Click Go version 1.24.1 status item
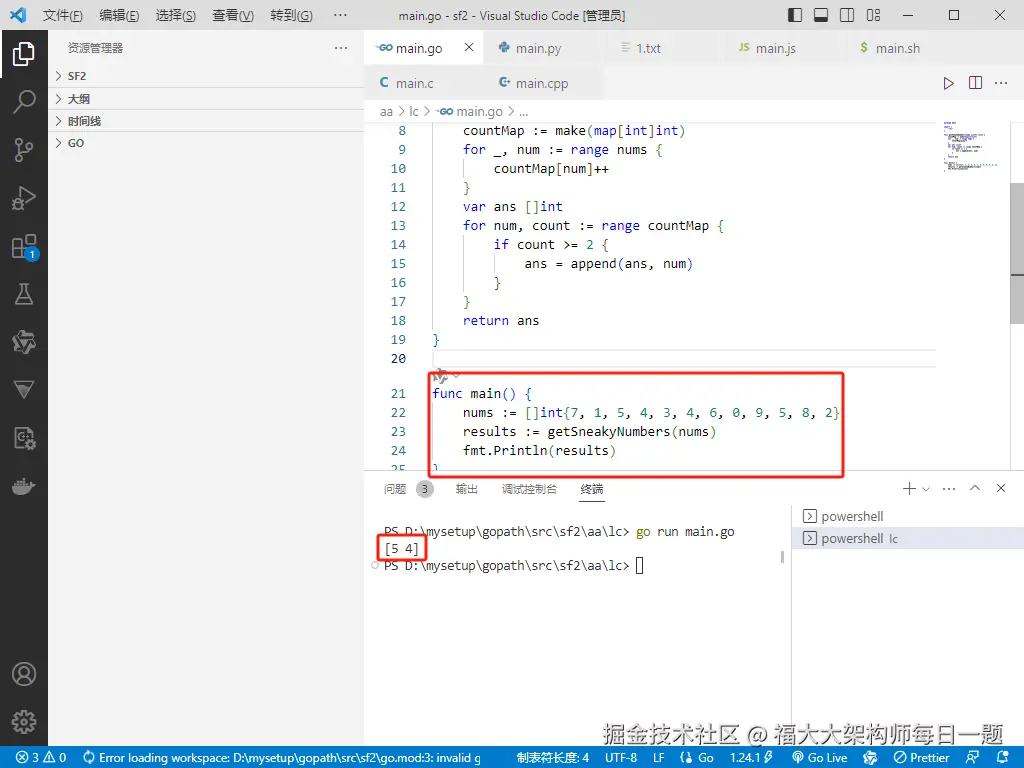 pos(751,758)
